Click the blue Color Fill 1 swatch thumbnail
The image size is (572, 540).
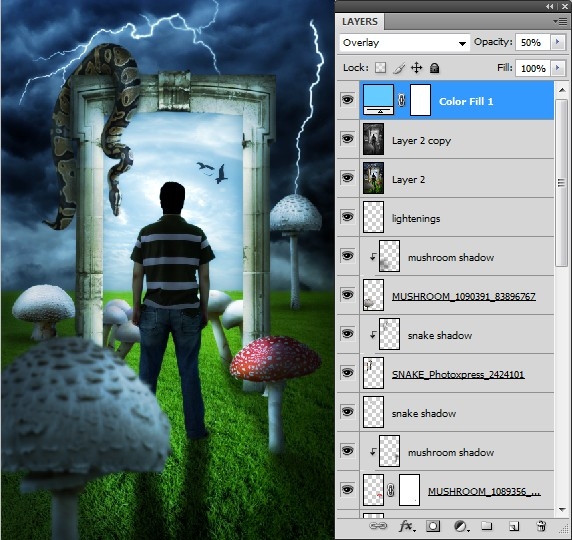pos(378,100)
